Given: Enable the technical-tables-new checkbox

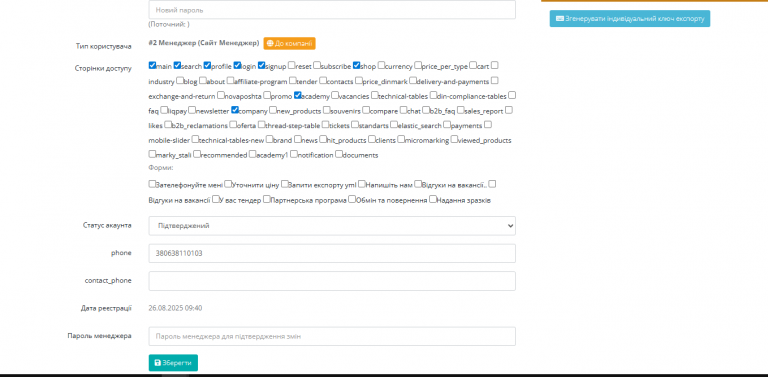Looking at the screenshot, I should click(195, 140).
